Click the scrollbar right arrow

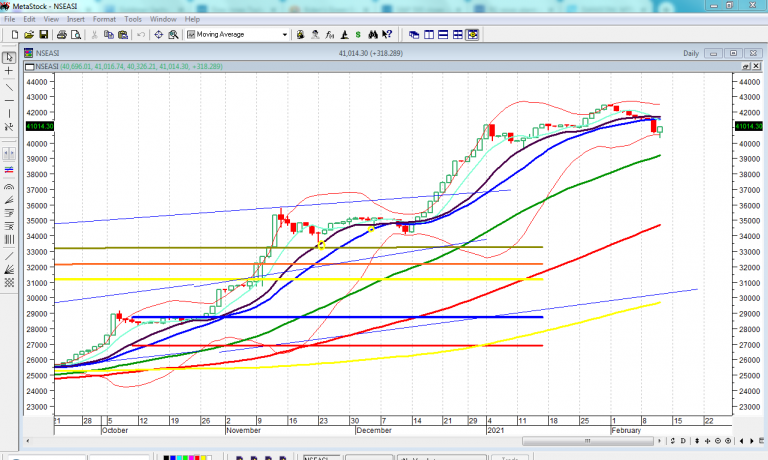click(659, 441)
